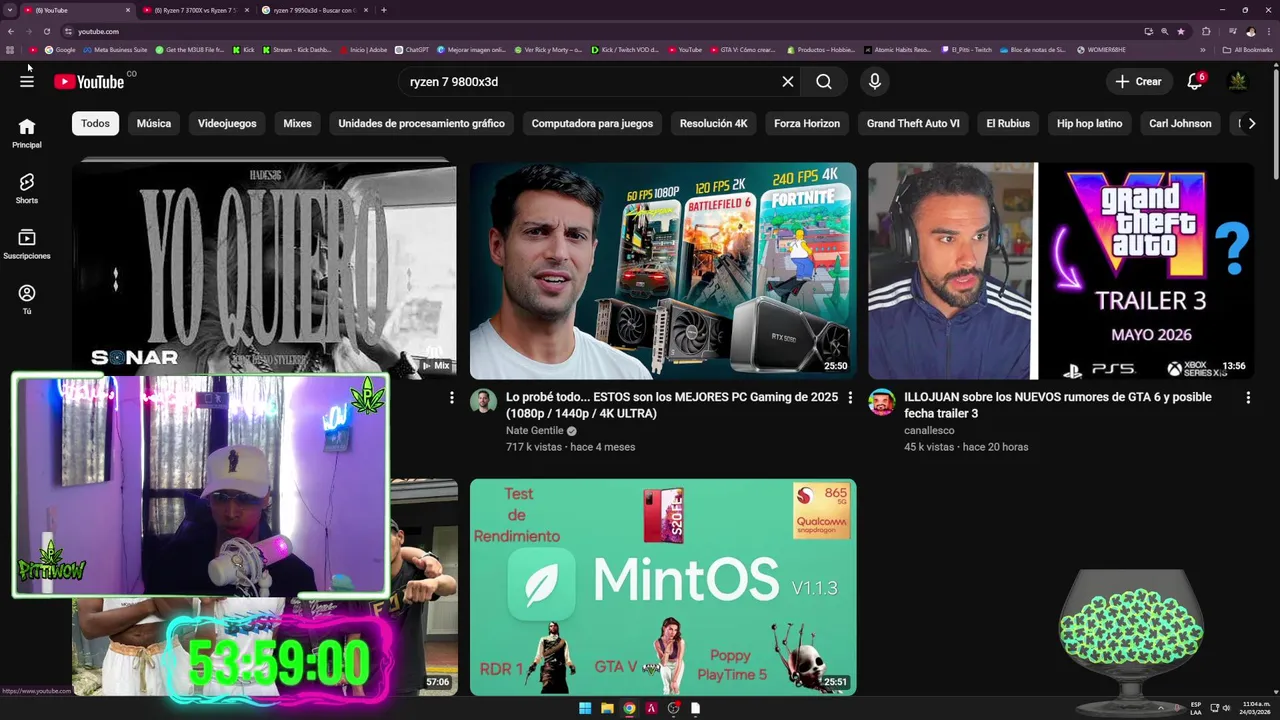The image size is (1280, 720).
Task: Open Windows Start menu
Action: click(585, 708)
